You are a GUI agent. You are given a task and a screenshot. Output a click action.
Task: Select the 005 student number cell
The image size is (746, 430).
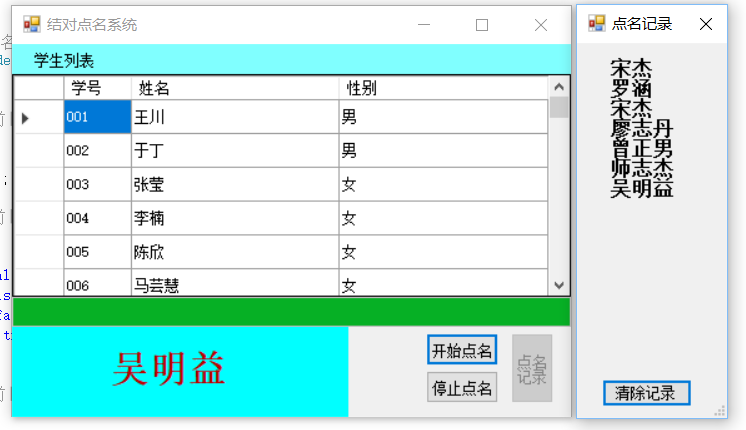coord(98,252)
